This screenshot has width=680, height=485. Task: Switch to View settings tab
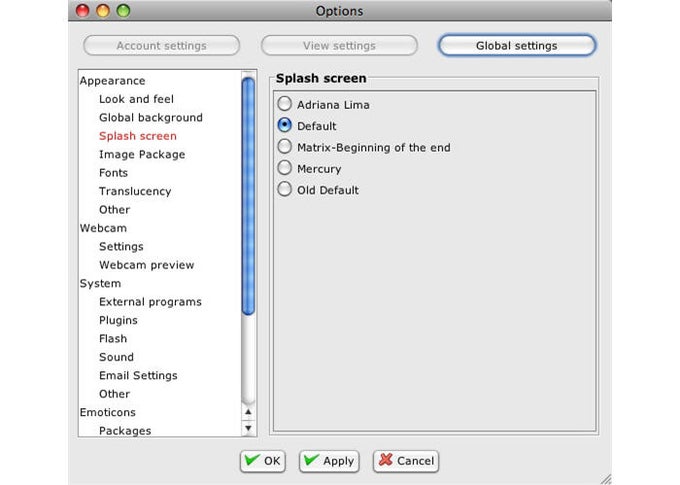(339, 46)
